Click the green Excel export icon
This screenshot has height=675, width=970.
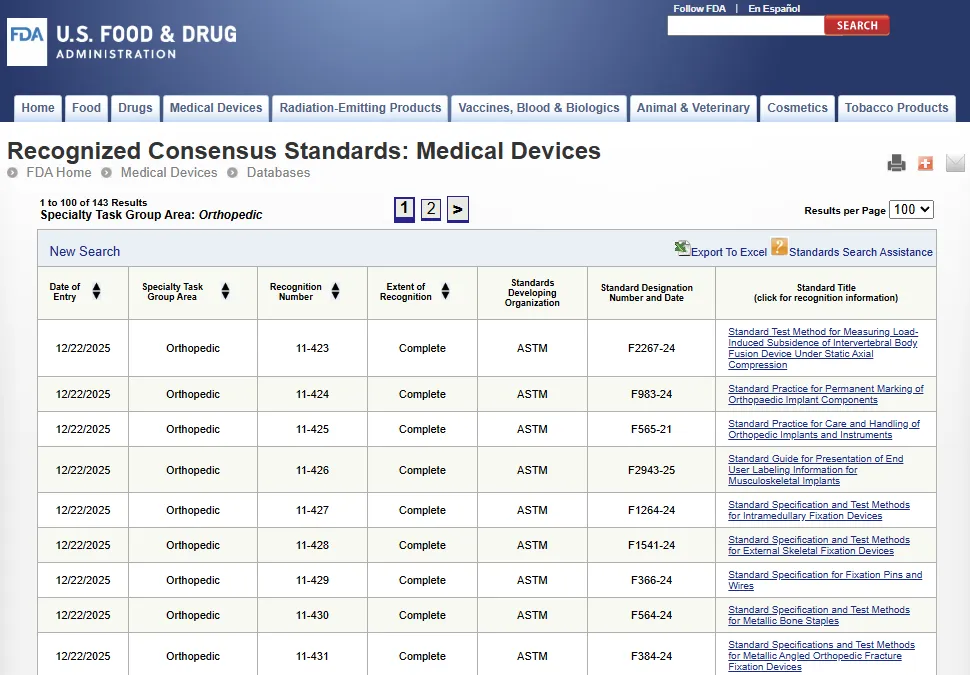click(x=682, y=248)
